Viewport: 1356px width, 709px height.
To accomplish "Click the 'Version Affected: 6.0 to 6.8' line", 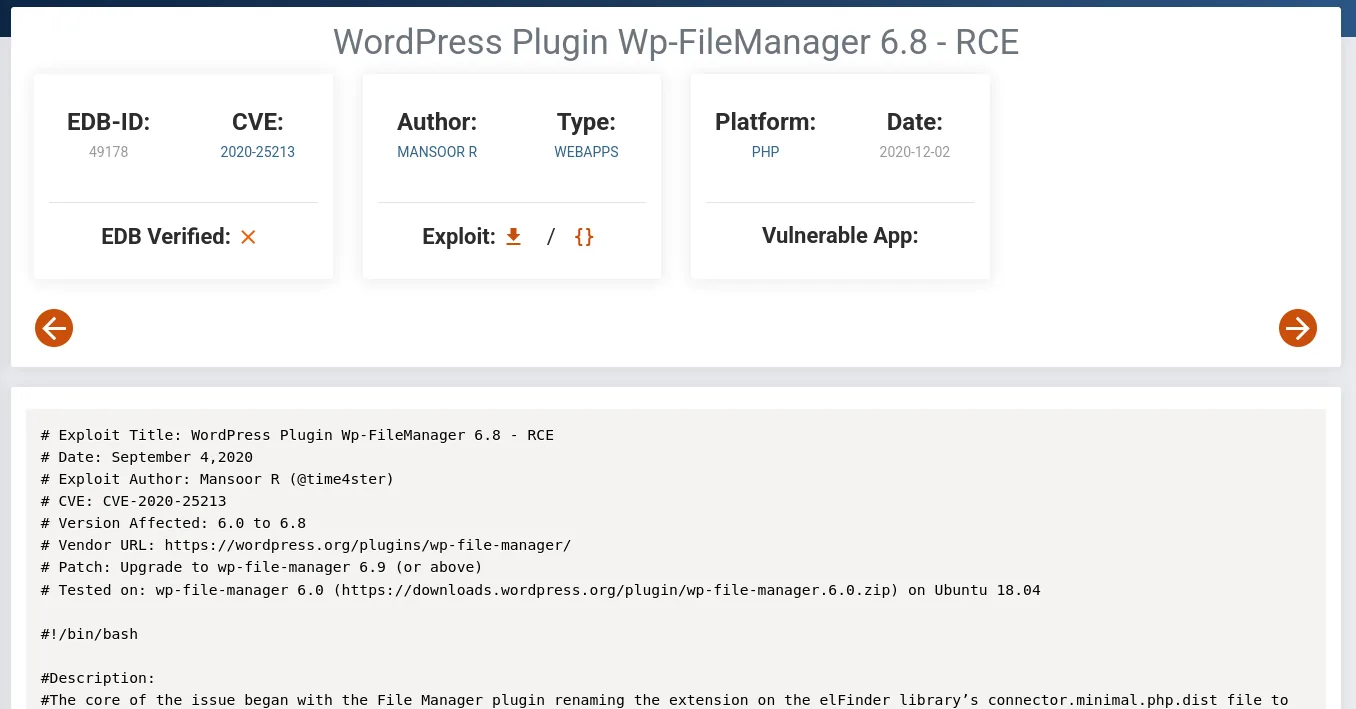I will click(x=173, y=523).
